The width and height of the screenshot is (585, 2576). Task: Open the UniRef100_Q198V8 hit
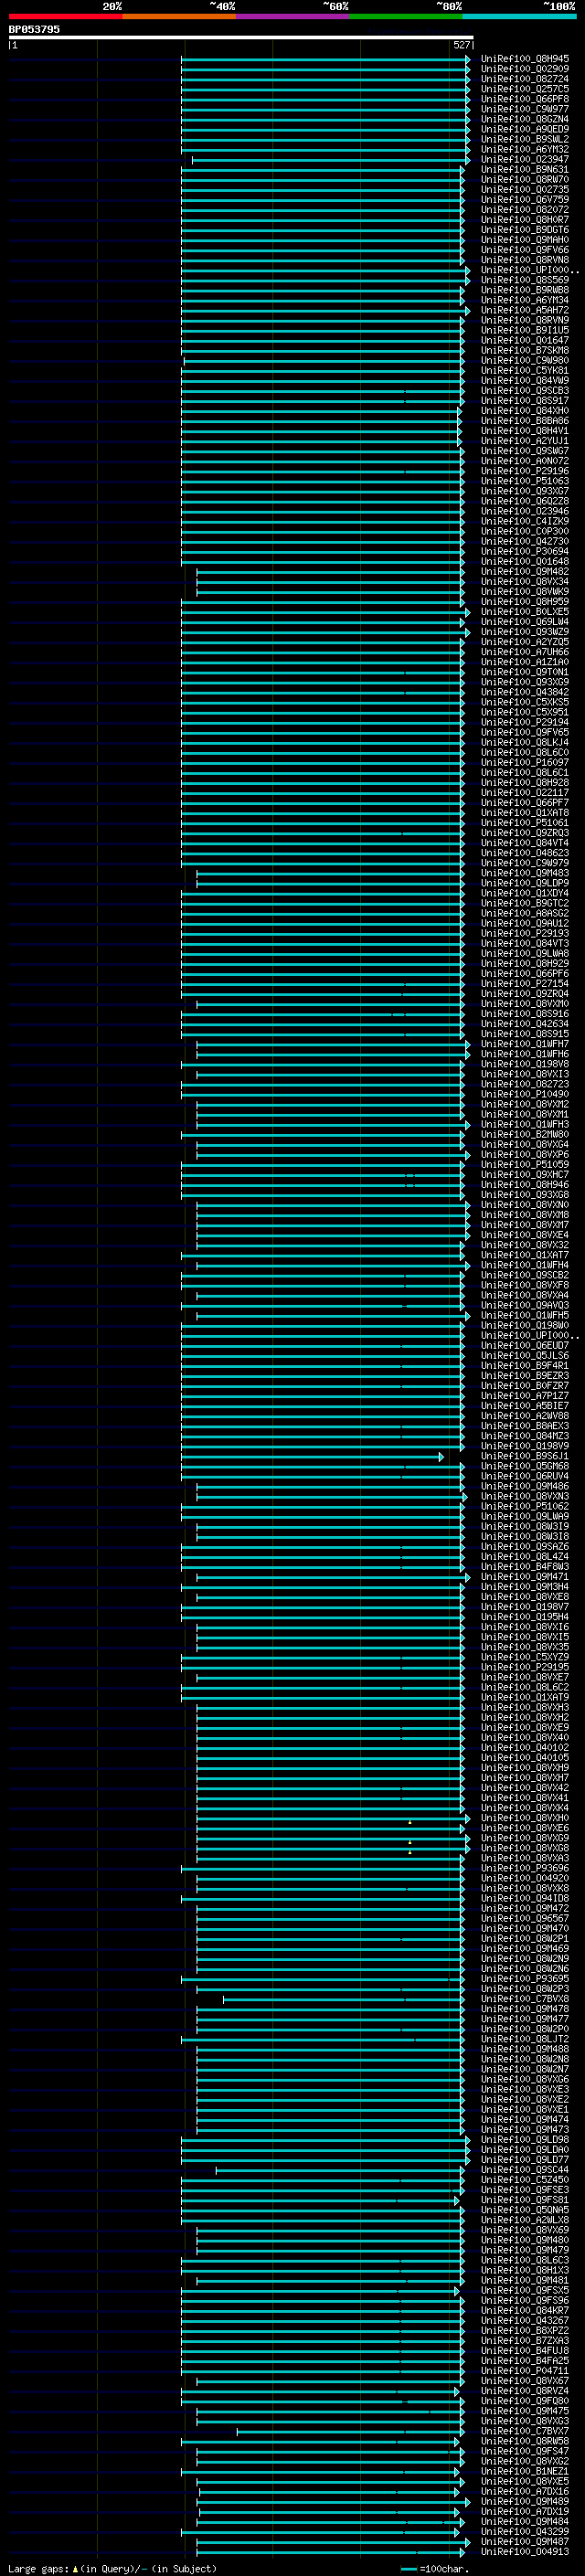pos(525,1064)
